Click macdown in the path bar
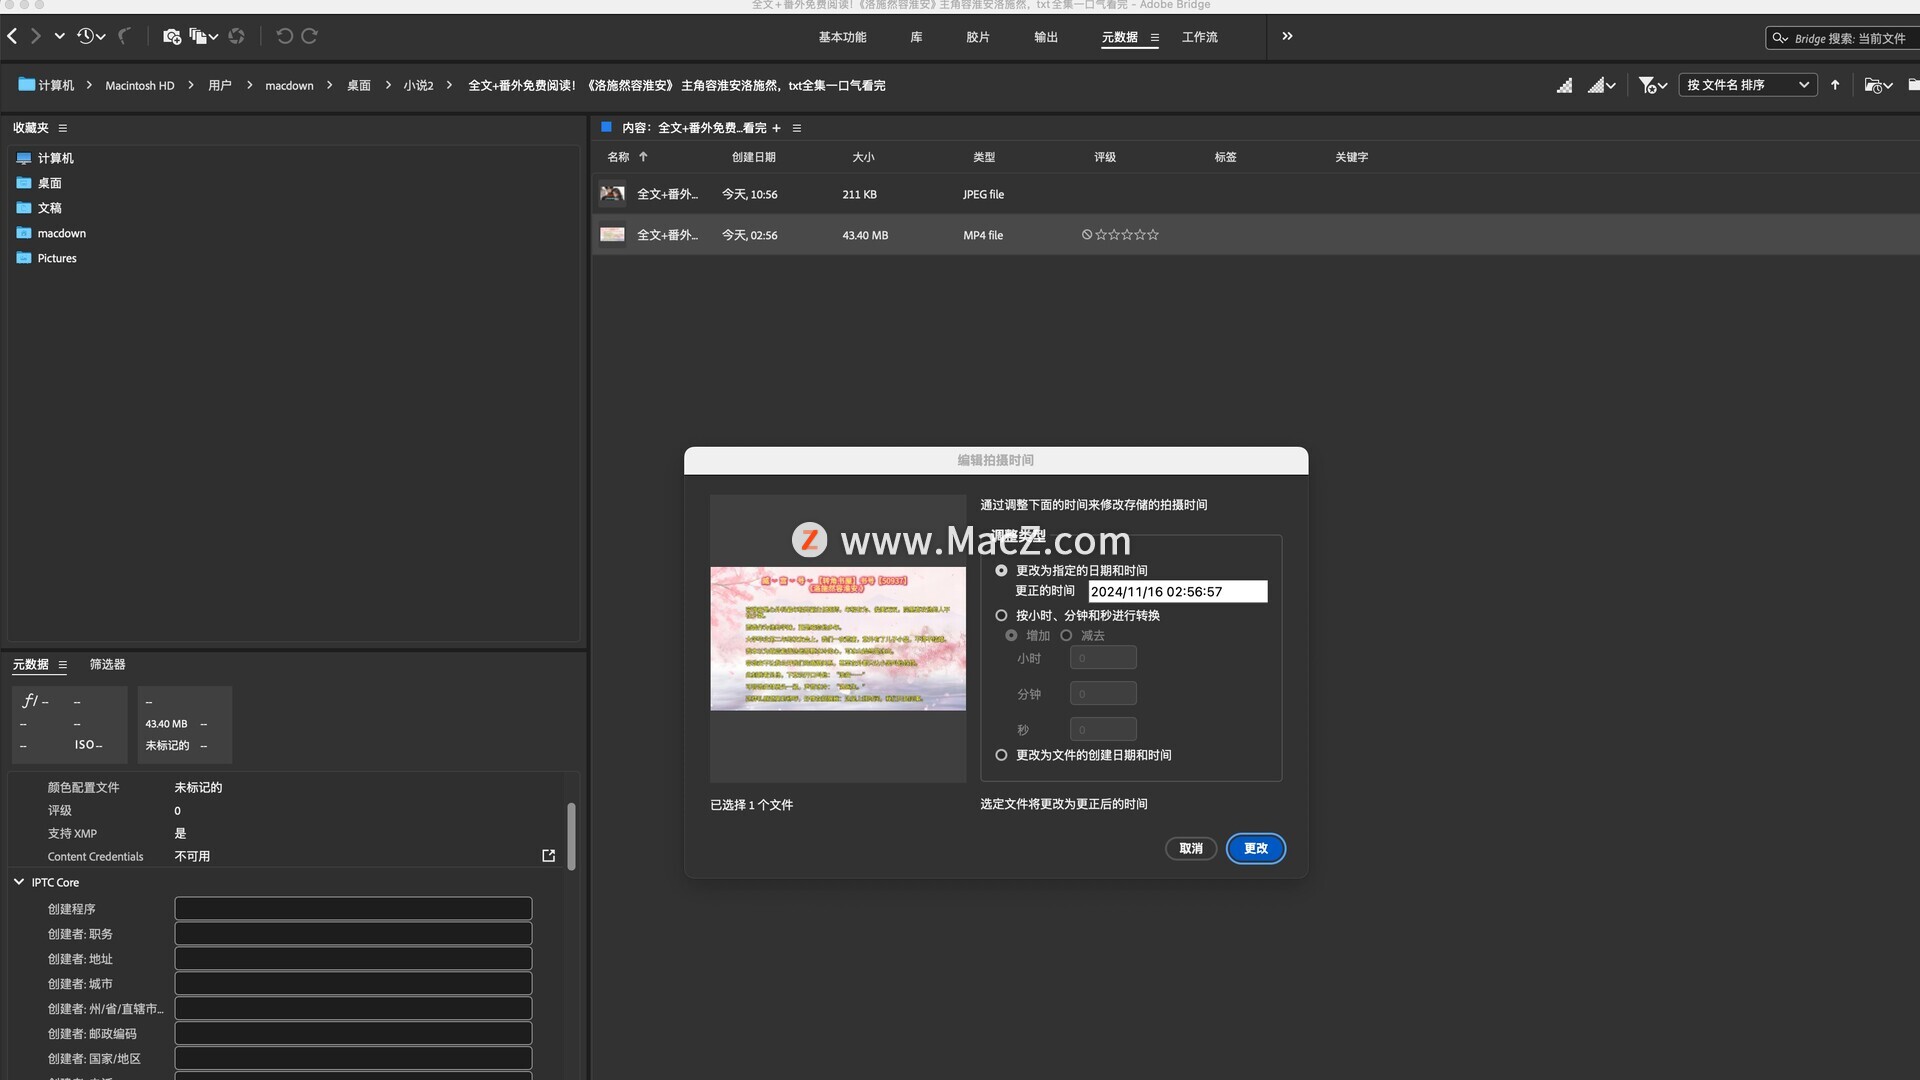This screenshot has width=1920, height=1080. [289, 85]
